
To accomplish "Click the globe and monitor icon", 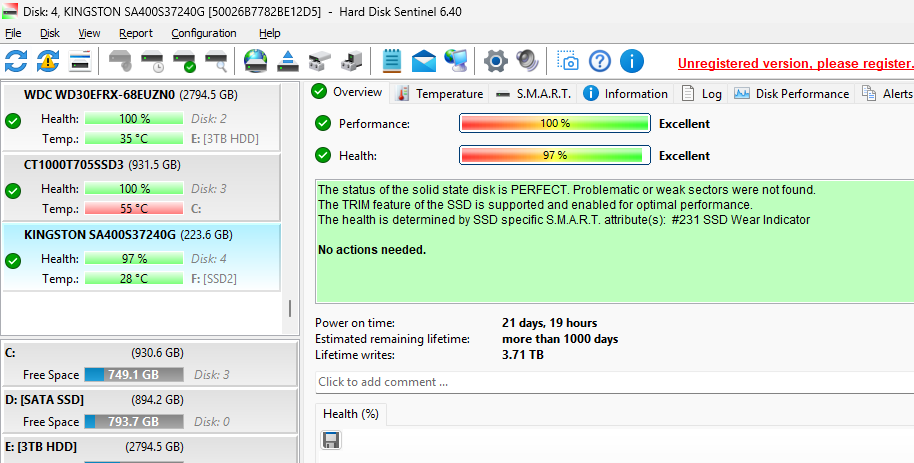I will [456, 61].
